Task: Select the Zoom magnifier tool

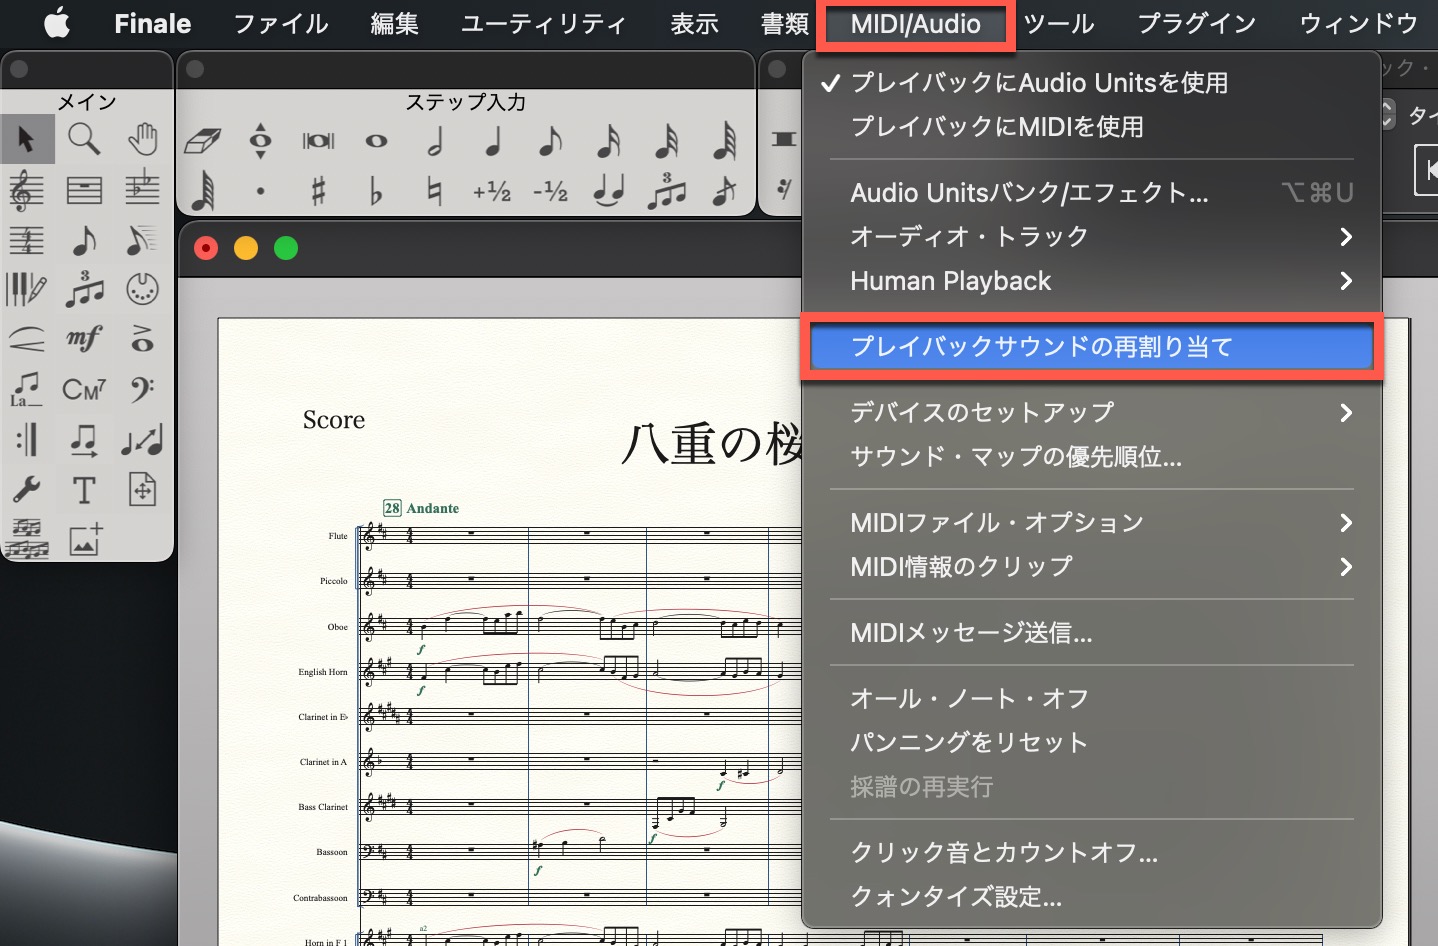Action: click(84, 139)
